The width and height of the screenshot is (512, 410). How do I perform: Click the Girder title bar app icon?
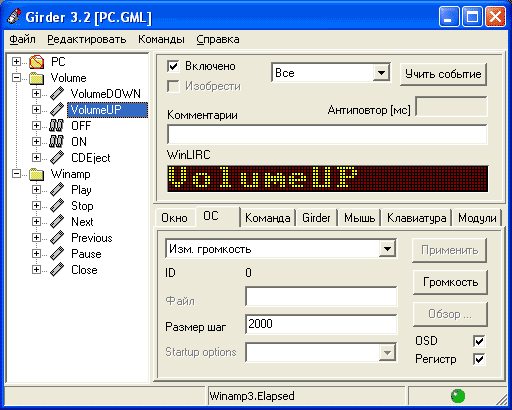tap(14, 16)
